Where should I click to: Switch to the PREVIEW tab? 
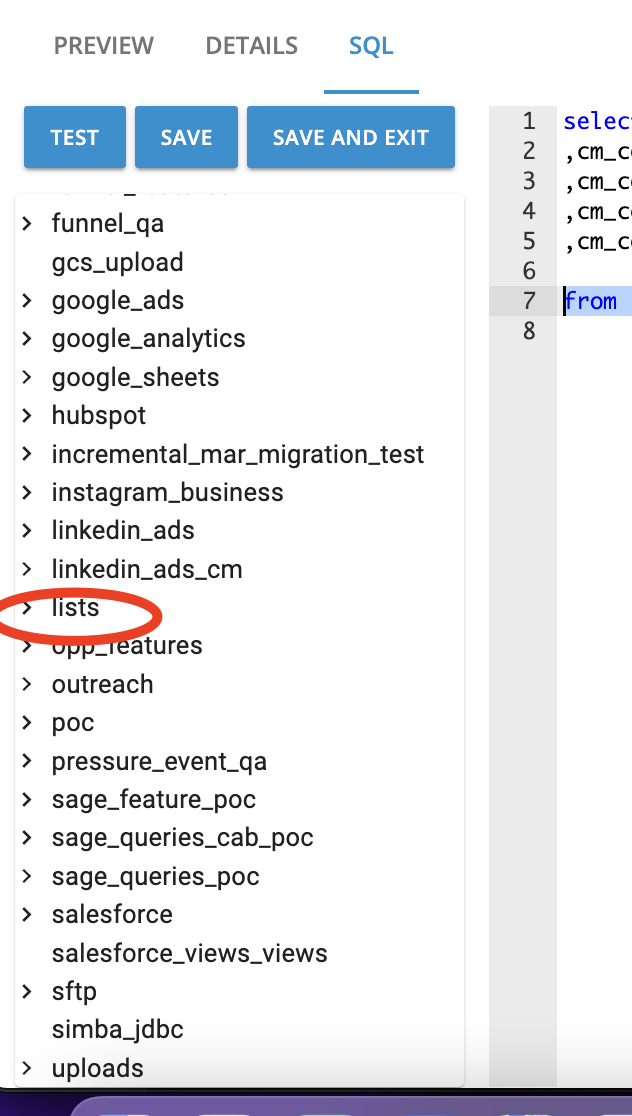(x=104, y=46)
